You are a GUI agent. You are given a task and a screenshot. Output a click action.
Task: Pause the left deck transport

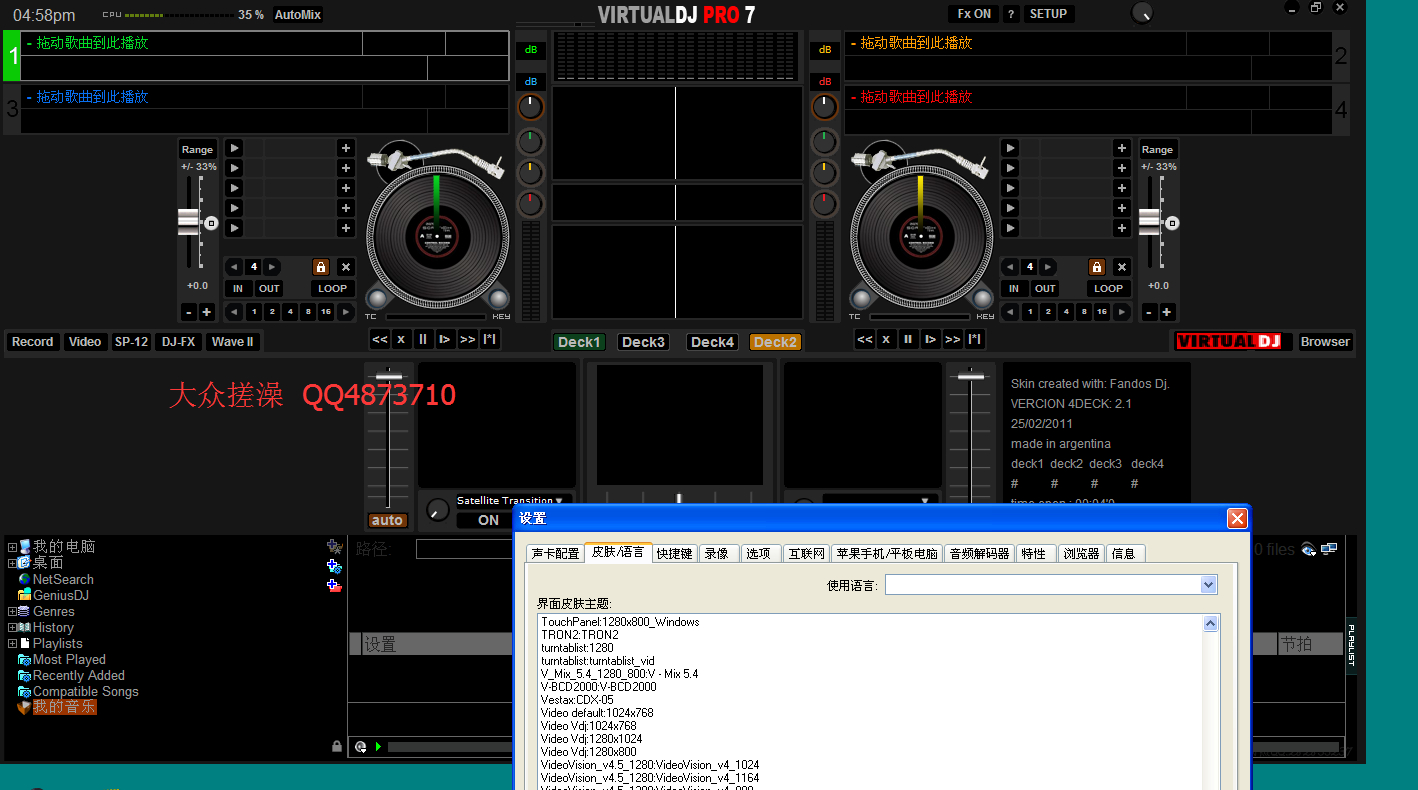423,339
